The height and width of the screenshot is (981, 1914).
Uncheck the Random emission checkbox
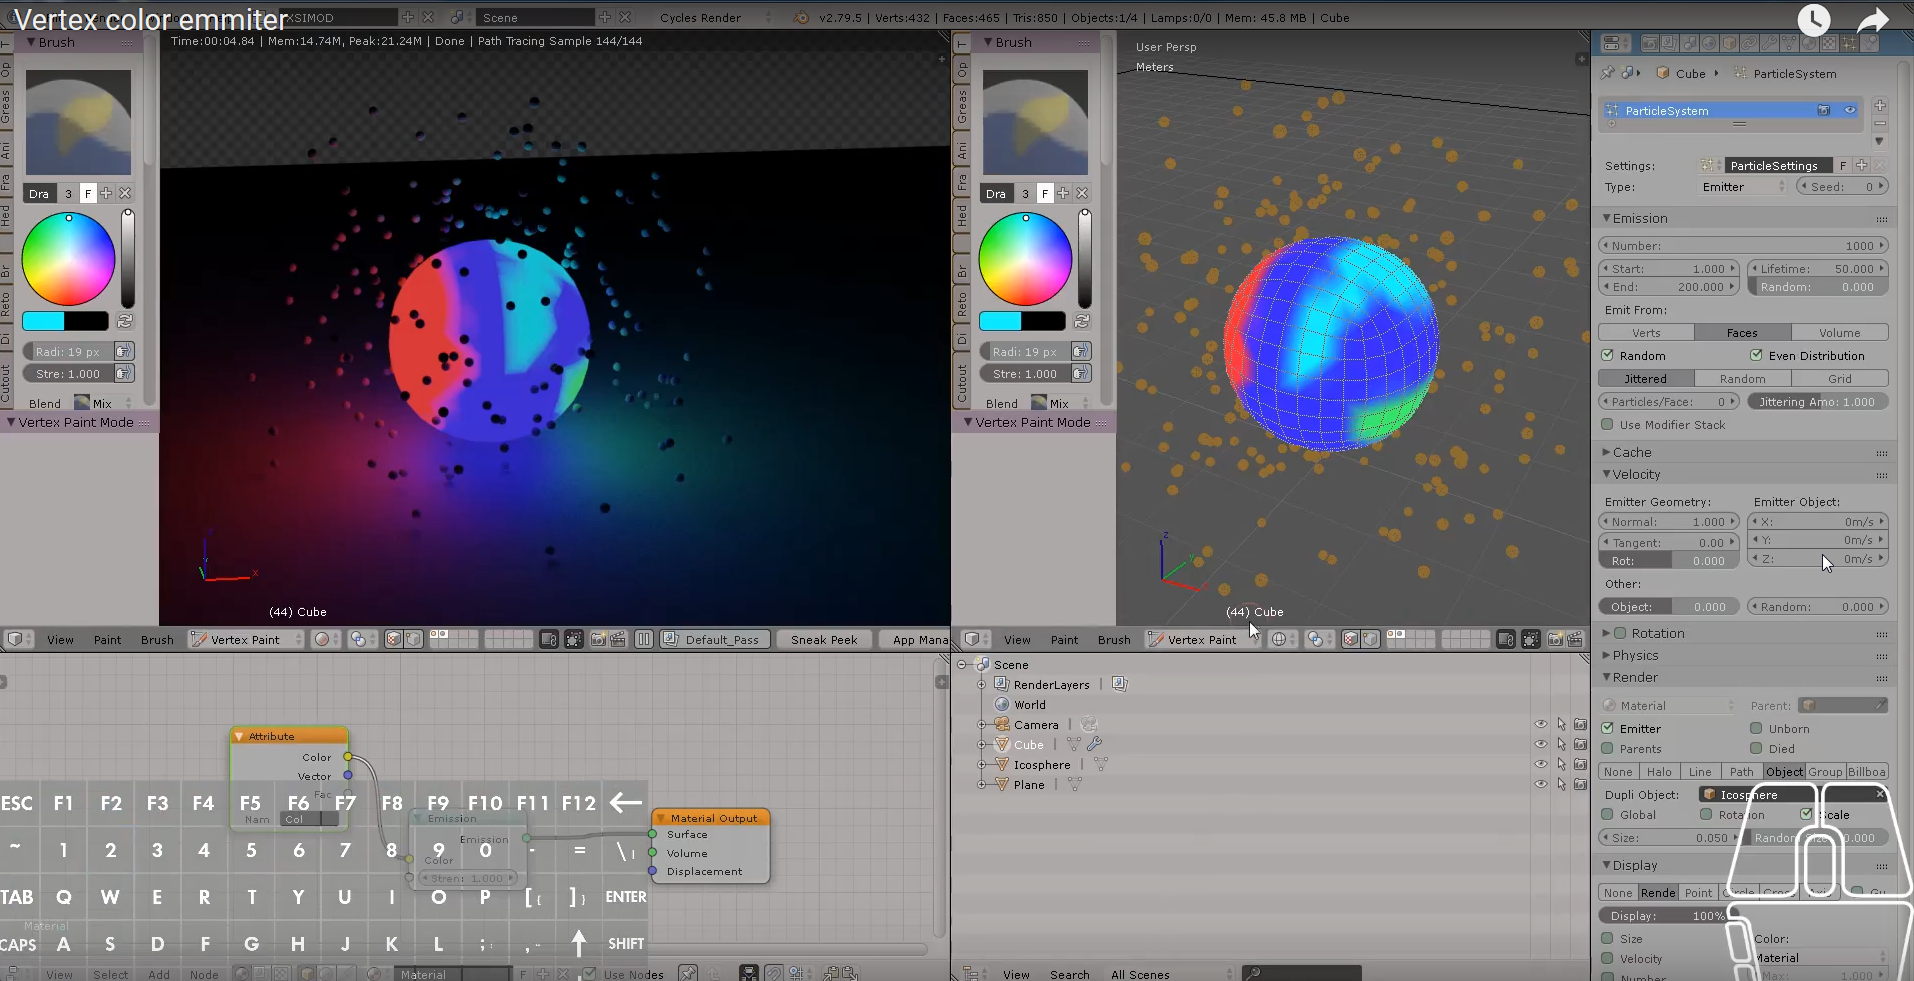1608,355
